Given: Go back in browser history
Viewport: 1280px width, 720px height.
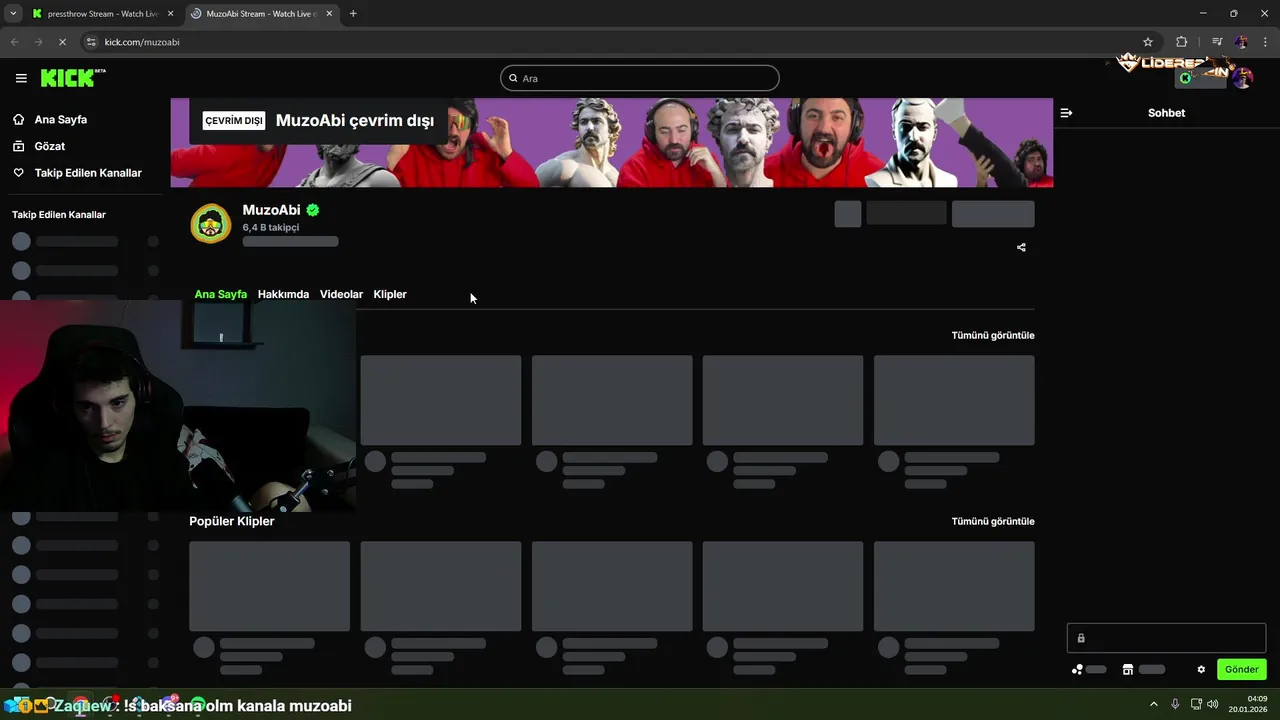Looking at the screenshot, I should click(15, 42).
